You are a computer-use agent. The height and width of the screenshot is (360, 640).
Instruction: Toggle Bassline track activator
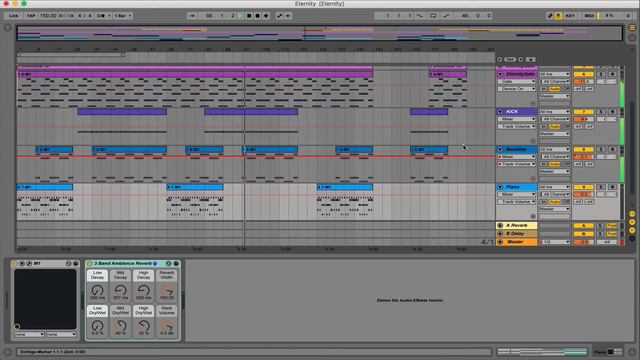pos(583,149)
